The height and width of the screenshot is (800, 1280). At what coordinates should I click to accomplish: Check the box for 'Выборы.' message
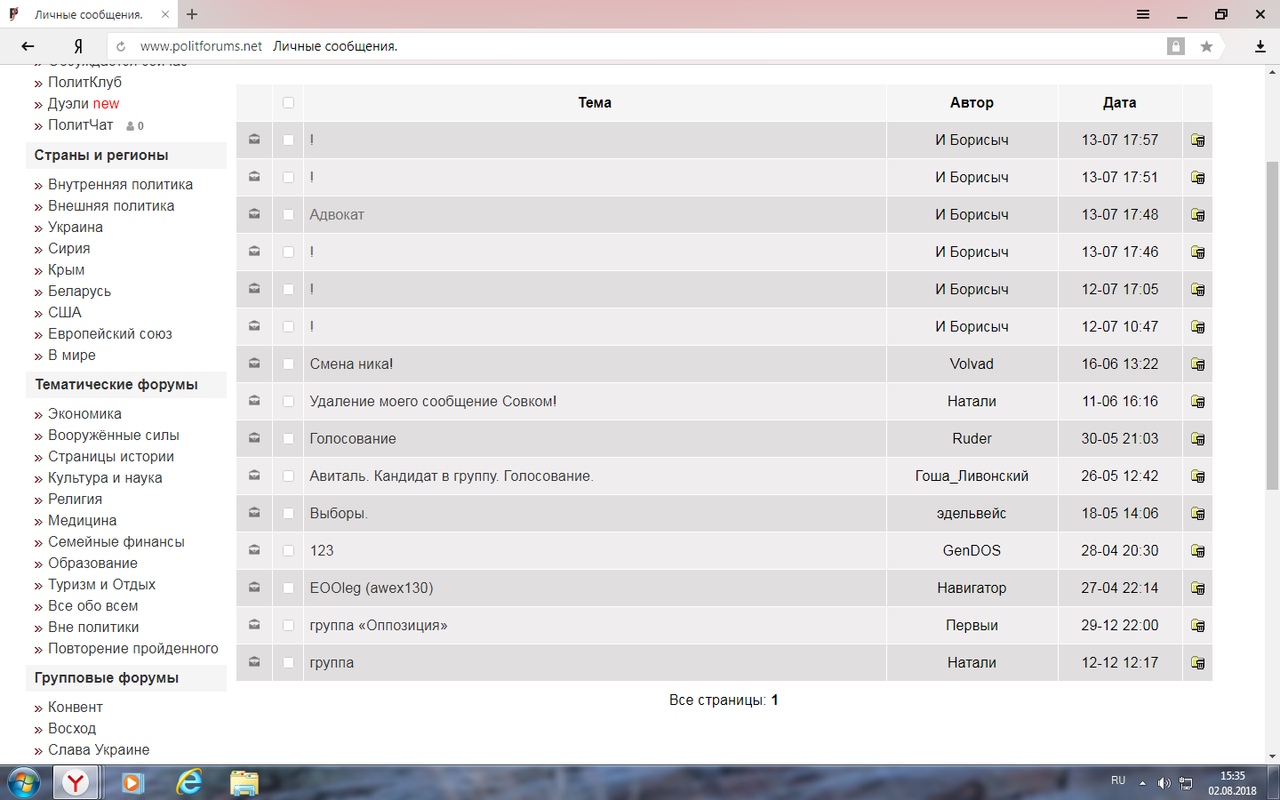[288, 513]
